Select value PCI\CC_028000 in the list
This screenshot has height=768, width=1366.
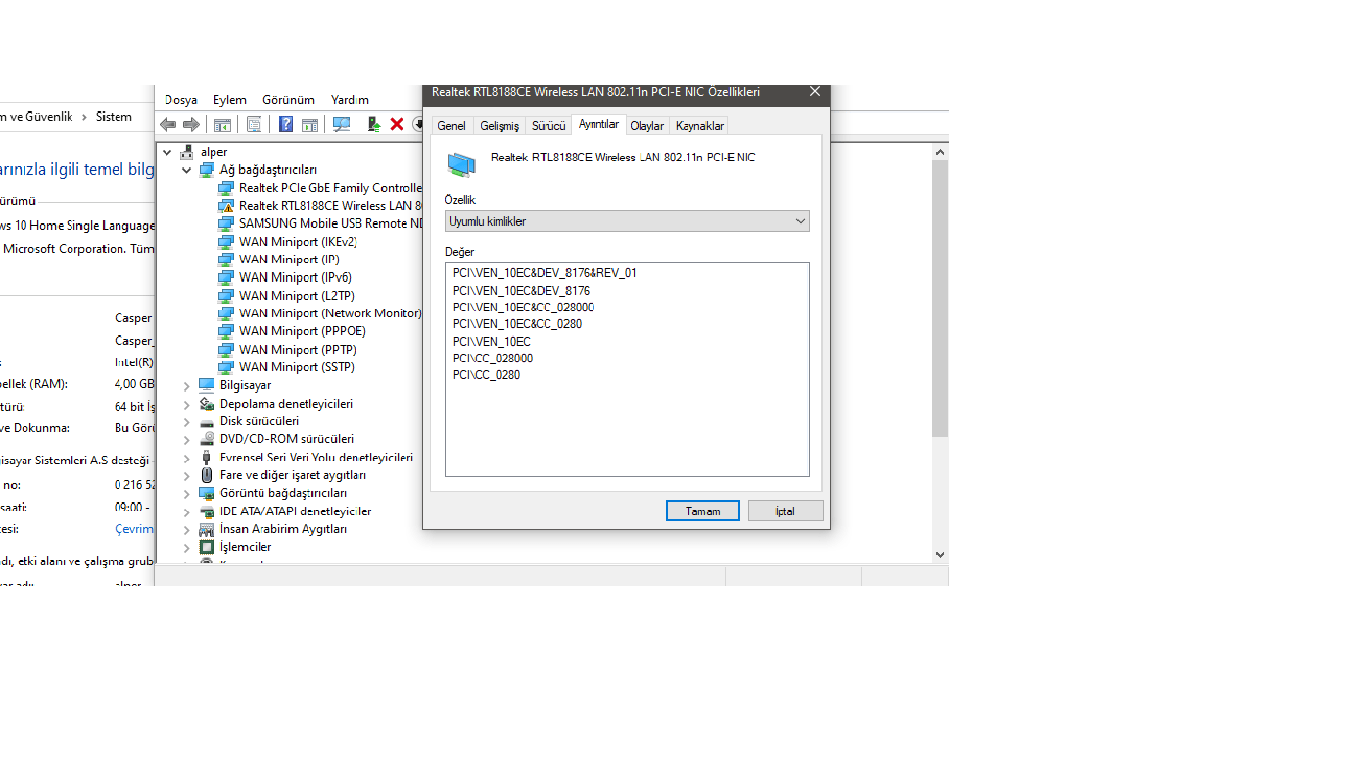[x=493, y=358]
